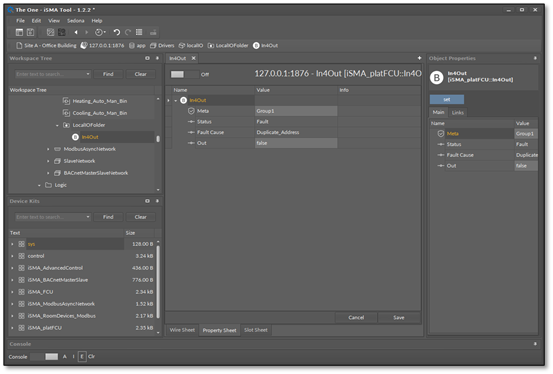Image resolution: width=553 pixels, height=374 pixels.
Task: Click the plus icon to add tab
Action: 419,58
